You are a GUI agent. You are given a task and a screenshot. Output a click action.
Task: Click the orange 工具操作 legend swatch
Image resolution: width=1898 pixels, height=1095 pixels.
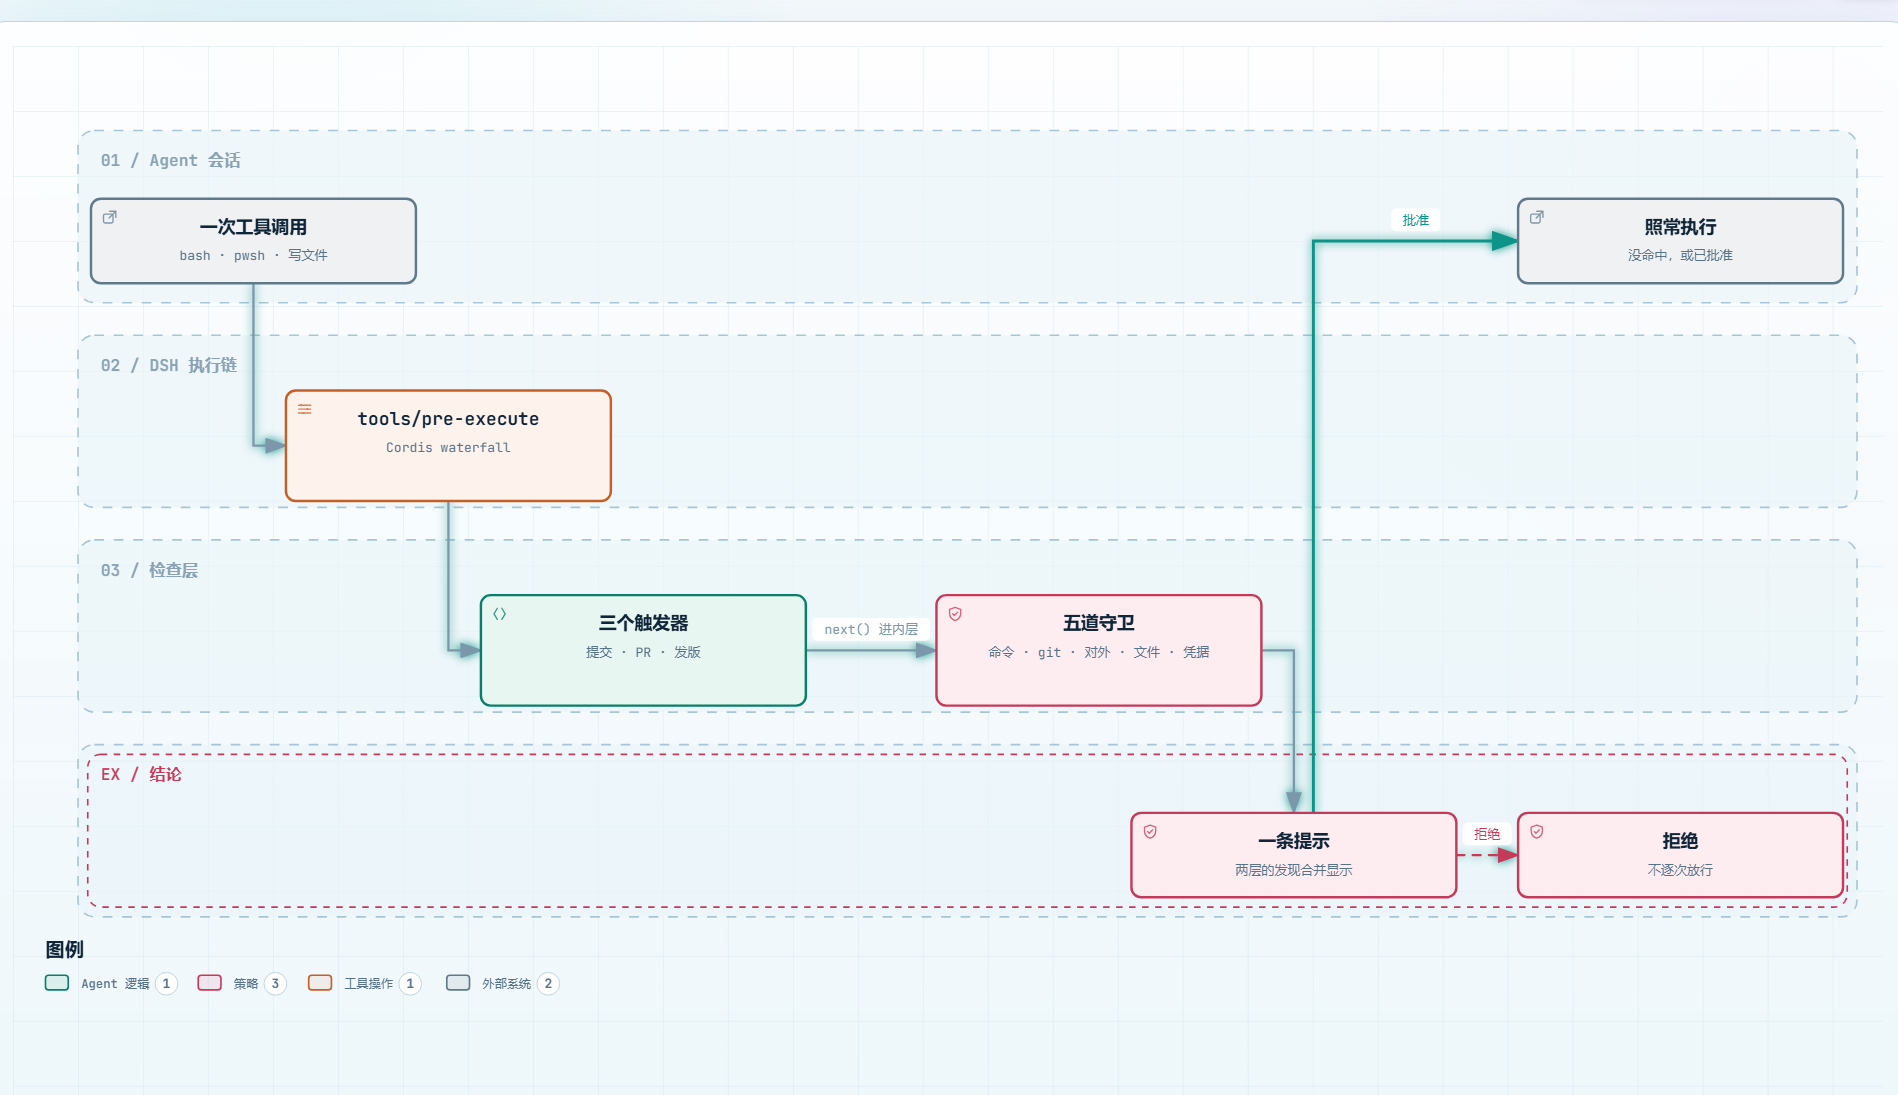tap(320, 983)
